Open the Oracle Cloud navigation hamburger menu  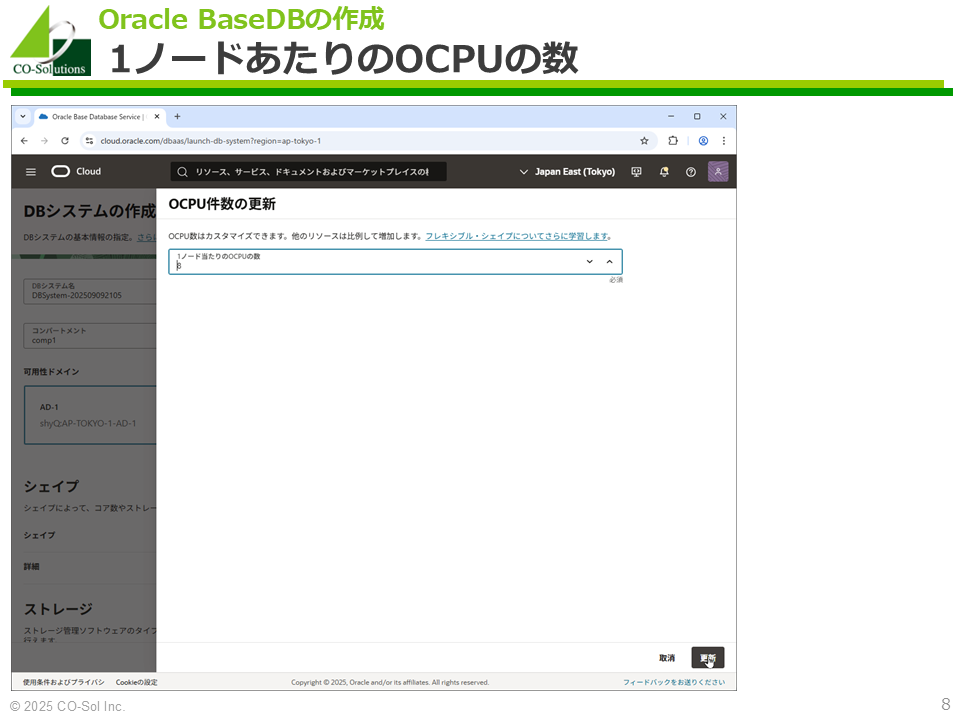pos(31,172)
